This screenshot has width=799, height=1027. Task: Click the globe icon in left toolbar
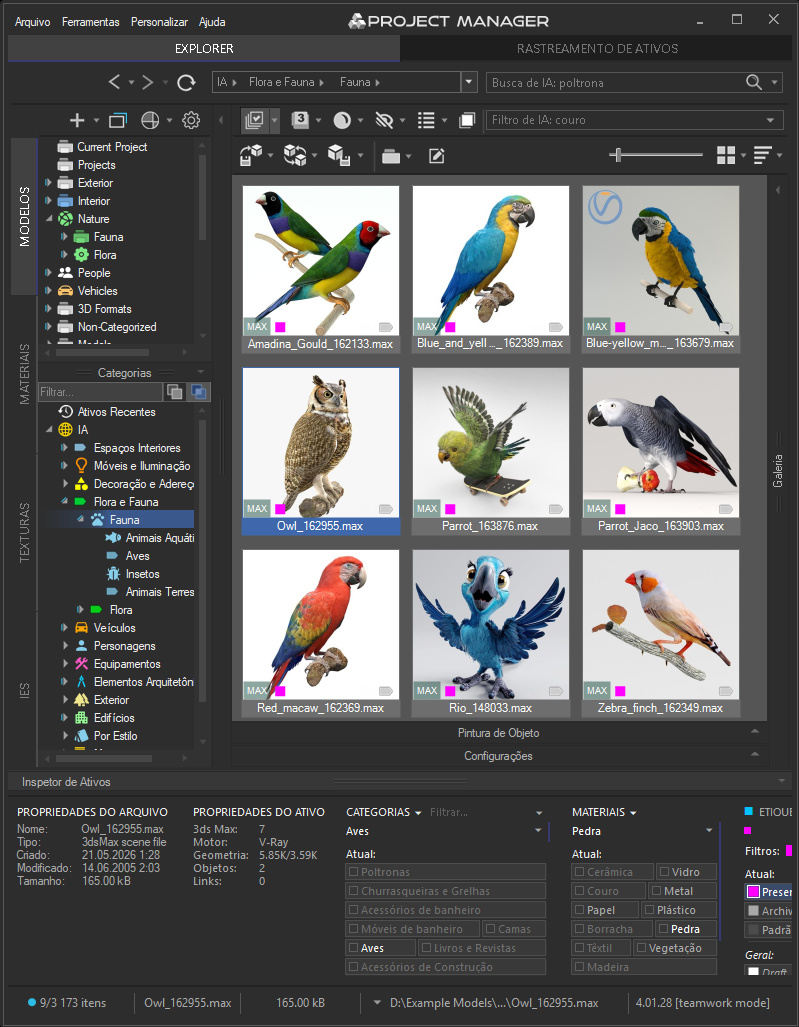[x=150, y=120]
